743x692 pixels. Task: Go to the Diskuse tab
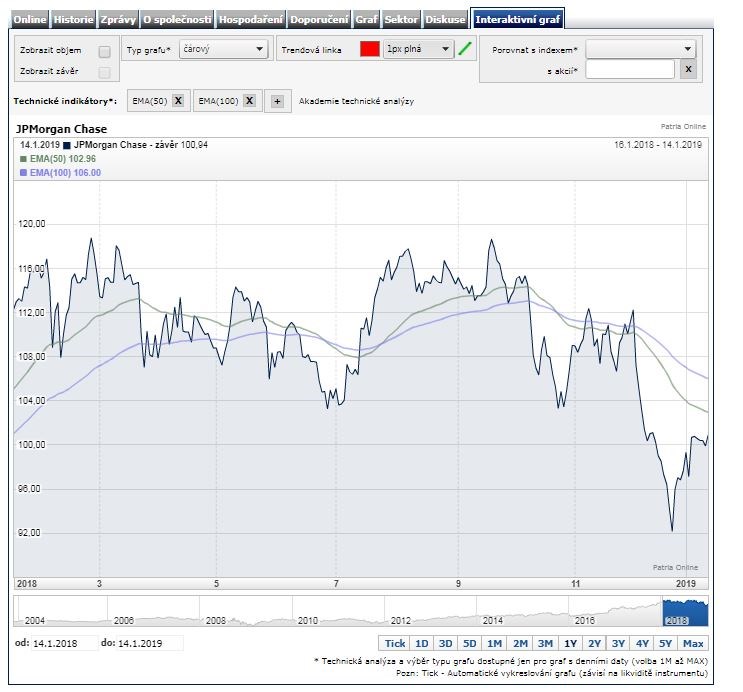coord(445,19)
